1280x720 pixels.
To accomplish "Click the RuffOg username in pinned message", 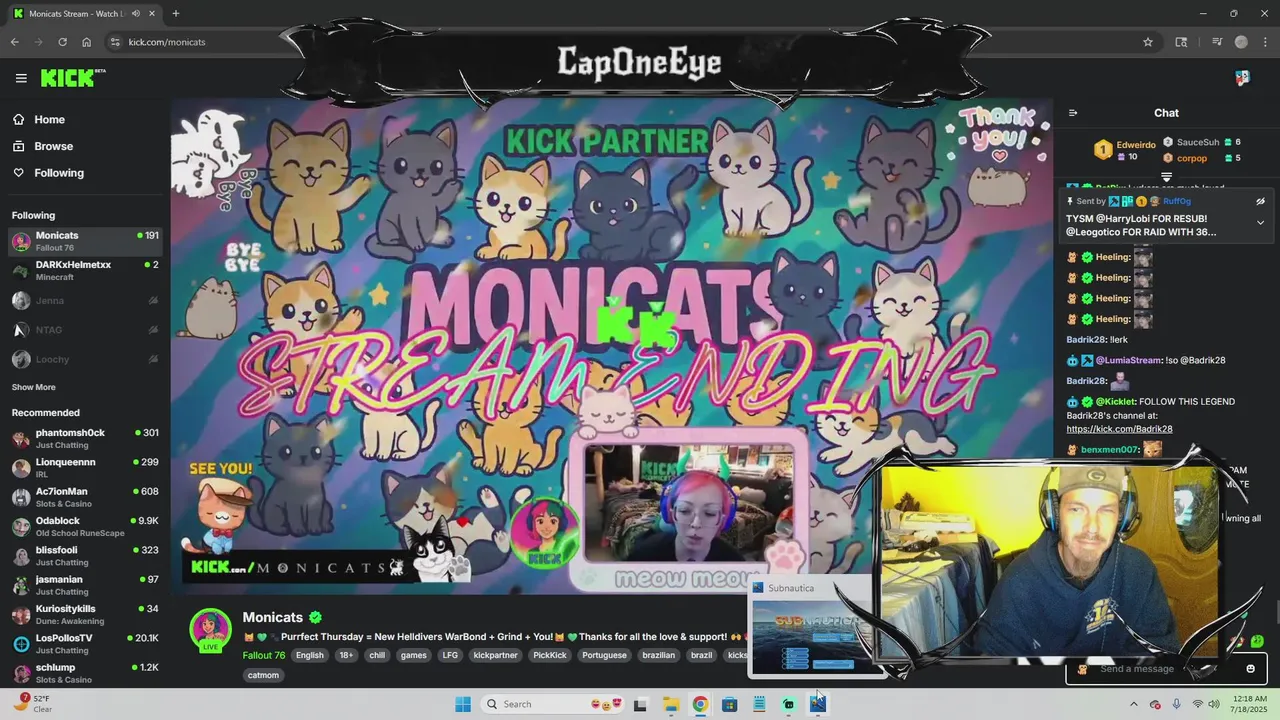I will [1177, 201].
